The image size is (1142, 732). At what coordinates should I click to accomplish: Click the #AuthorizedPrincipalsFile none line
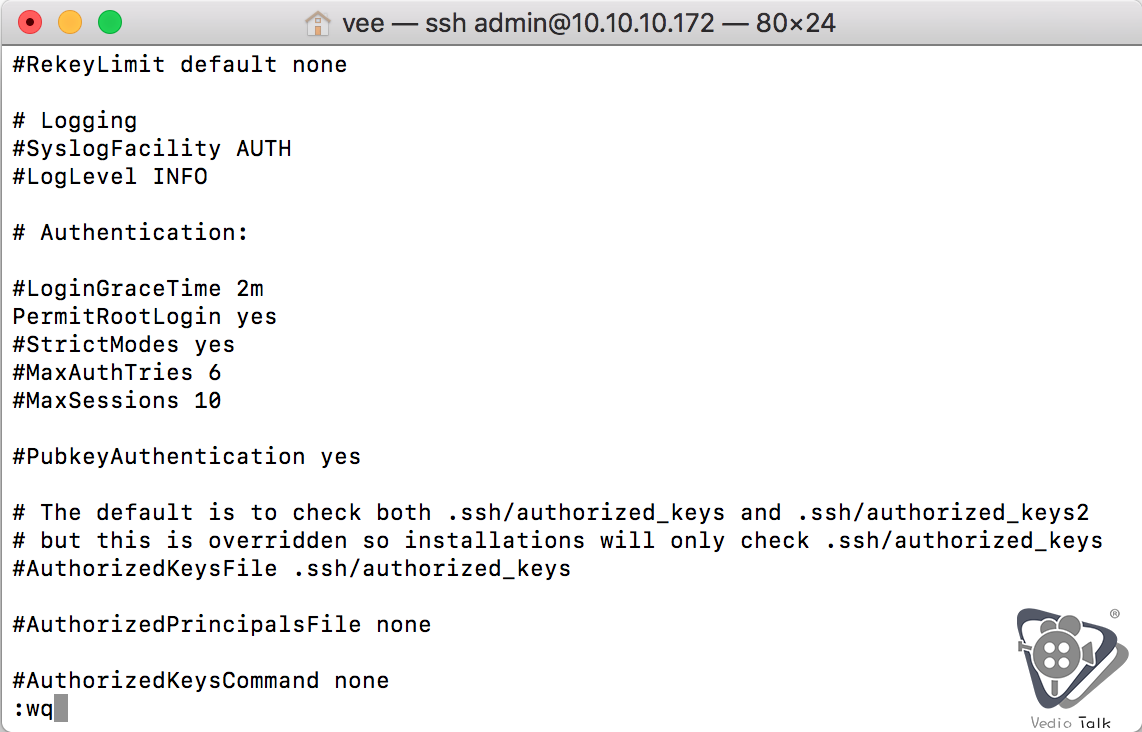tap(221, 625)
